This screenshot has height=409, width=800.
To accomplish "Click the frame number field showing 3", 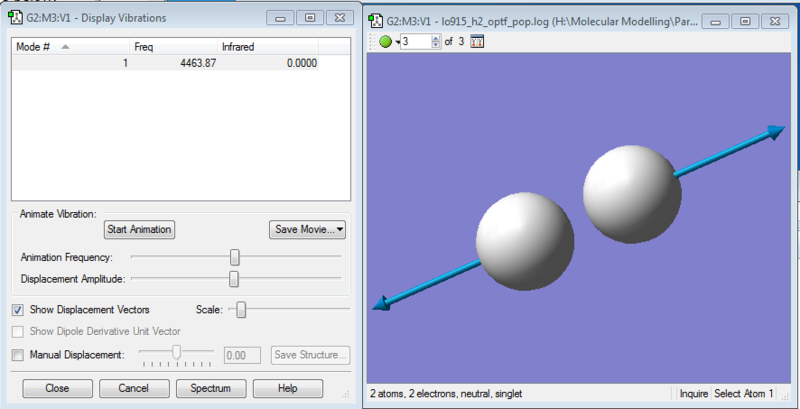I will 415,42.
